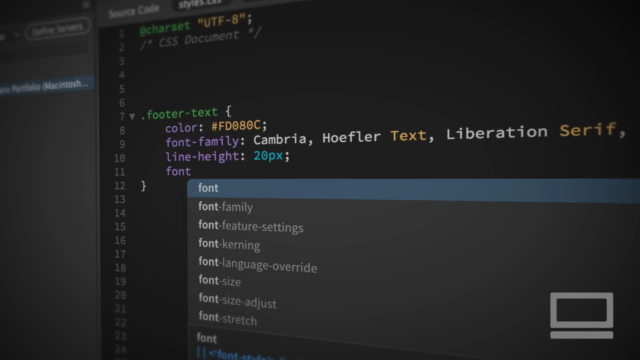Click the closing brace on line 12
The height and width of the screenshot is (360, 640).
pyautogui.click(x=143, y=186)
